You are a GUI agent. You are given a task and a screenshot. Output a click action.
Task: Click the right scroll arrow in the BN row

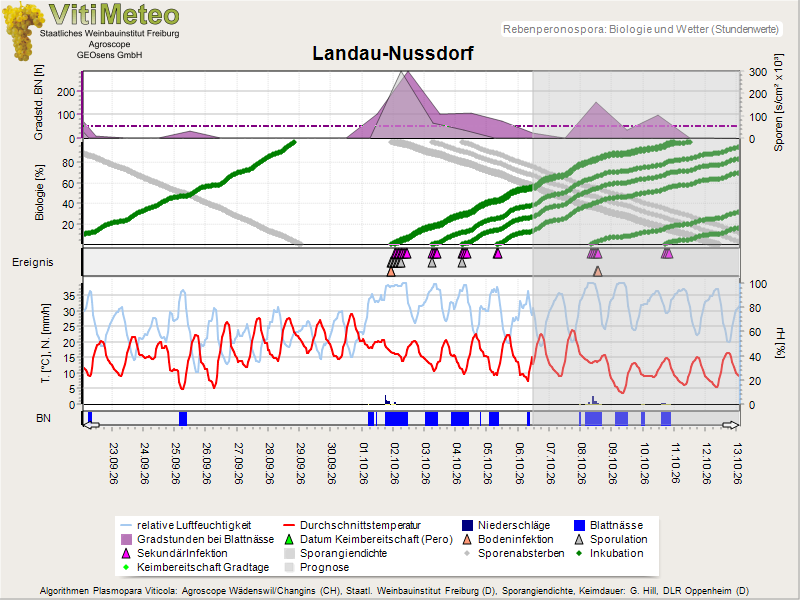click(730, 425)
